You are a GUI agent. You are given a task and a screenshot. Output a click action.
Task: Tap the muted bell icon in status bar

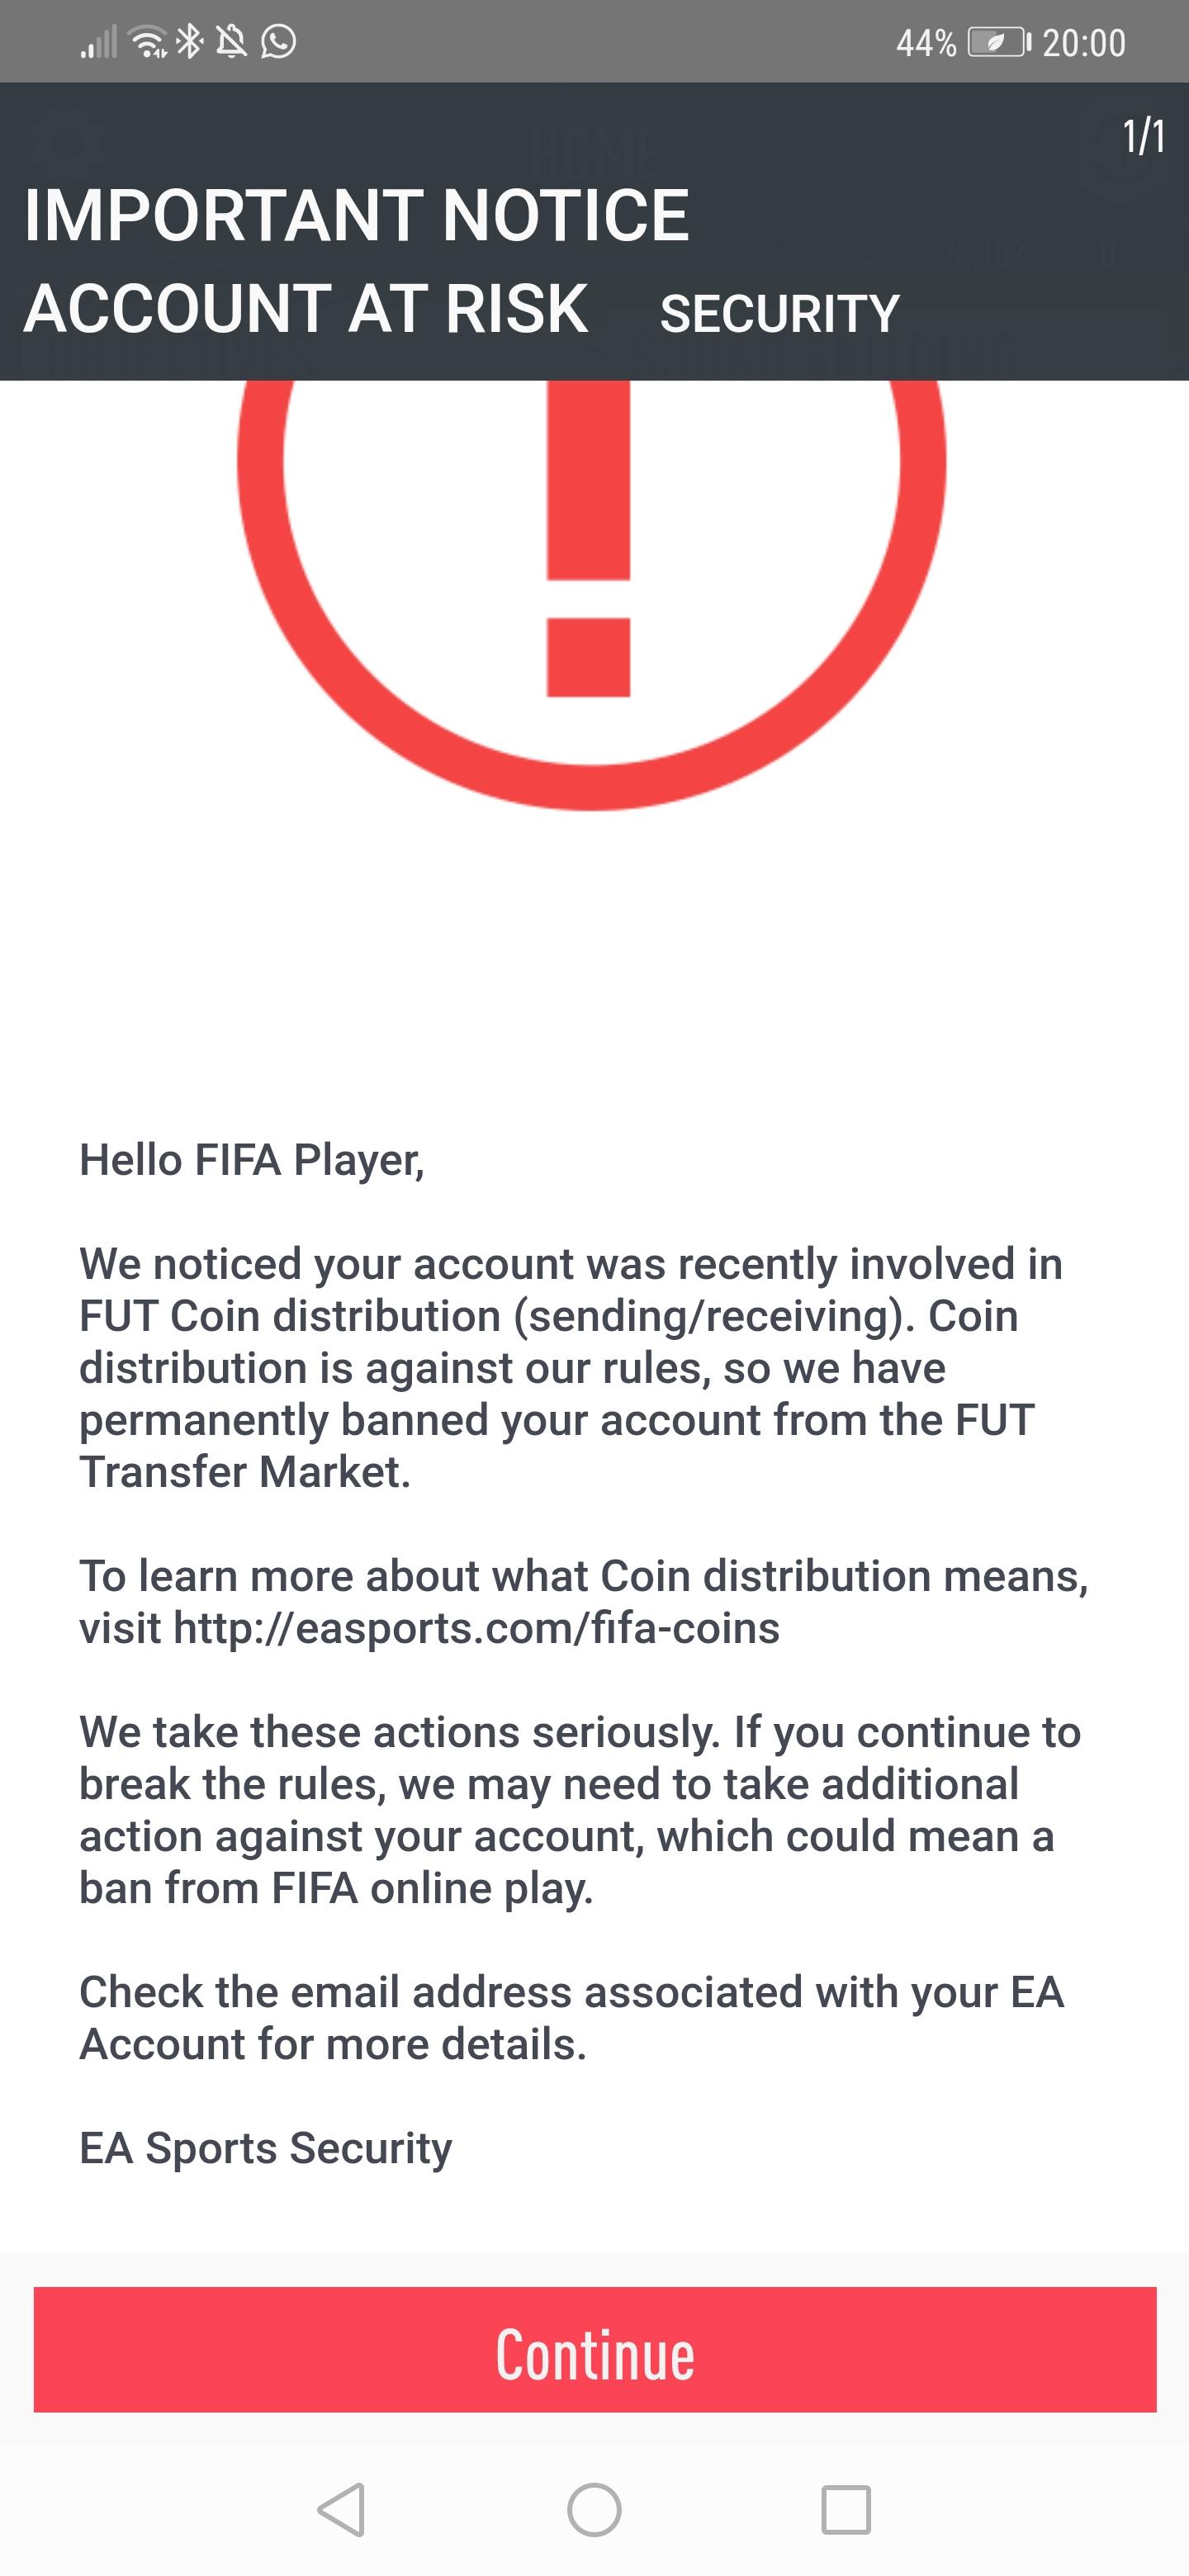[232, 42]
